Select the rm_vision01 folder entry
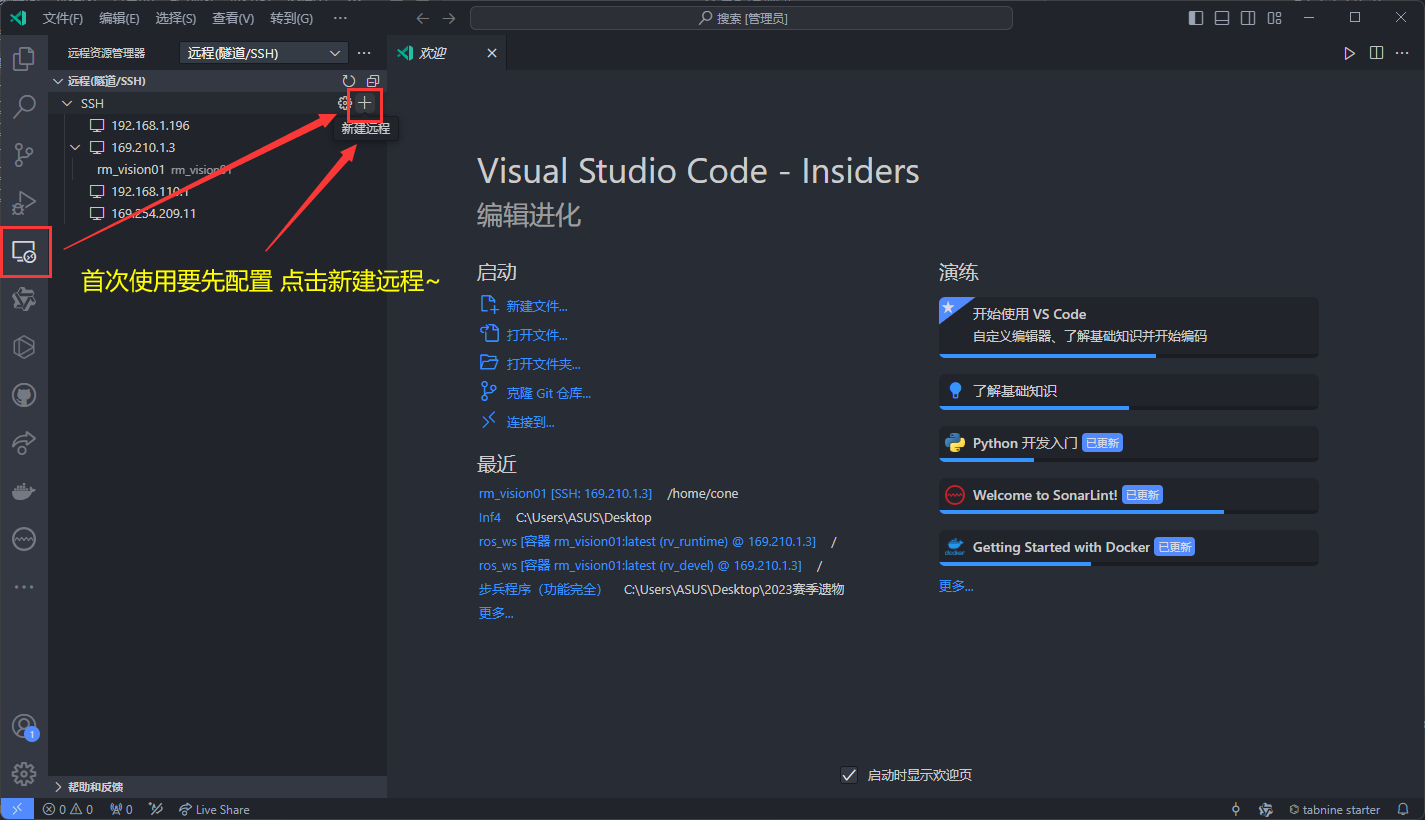The image size is (1425, 820). [x=131, y=169]
